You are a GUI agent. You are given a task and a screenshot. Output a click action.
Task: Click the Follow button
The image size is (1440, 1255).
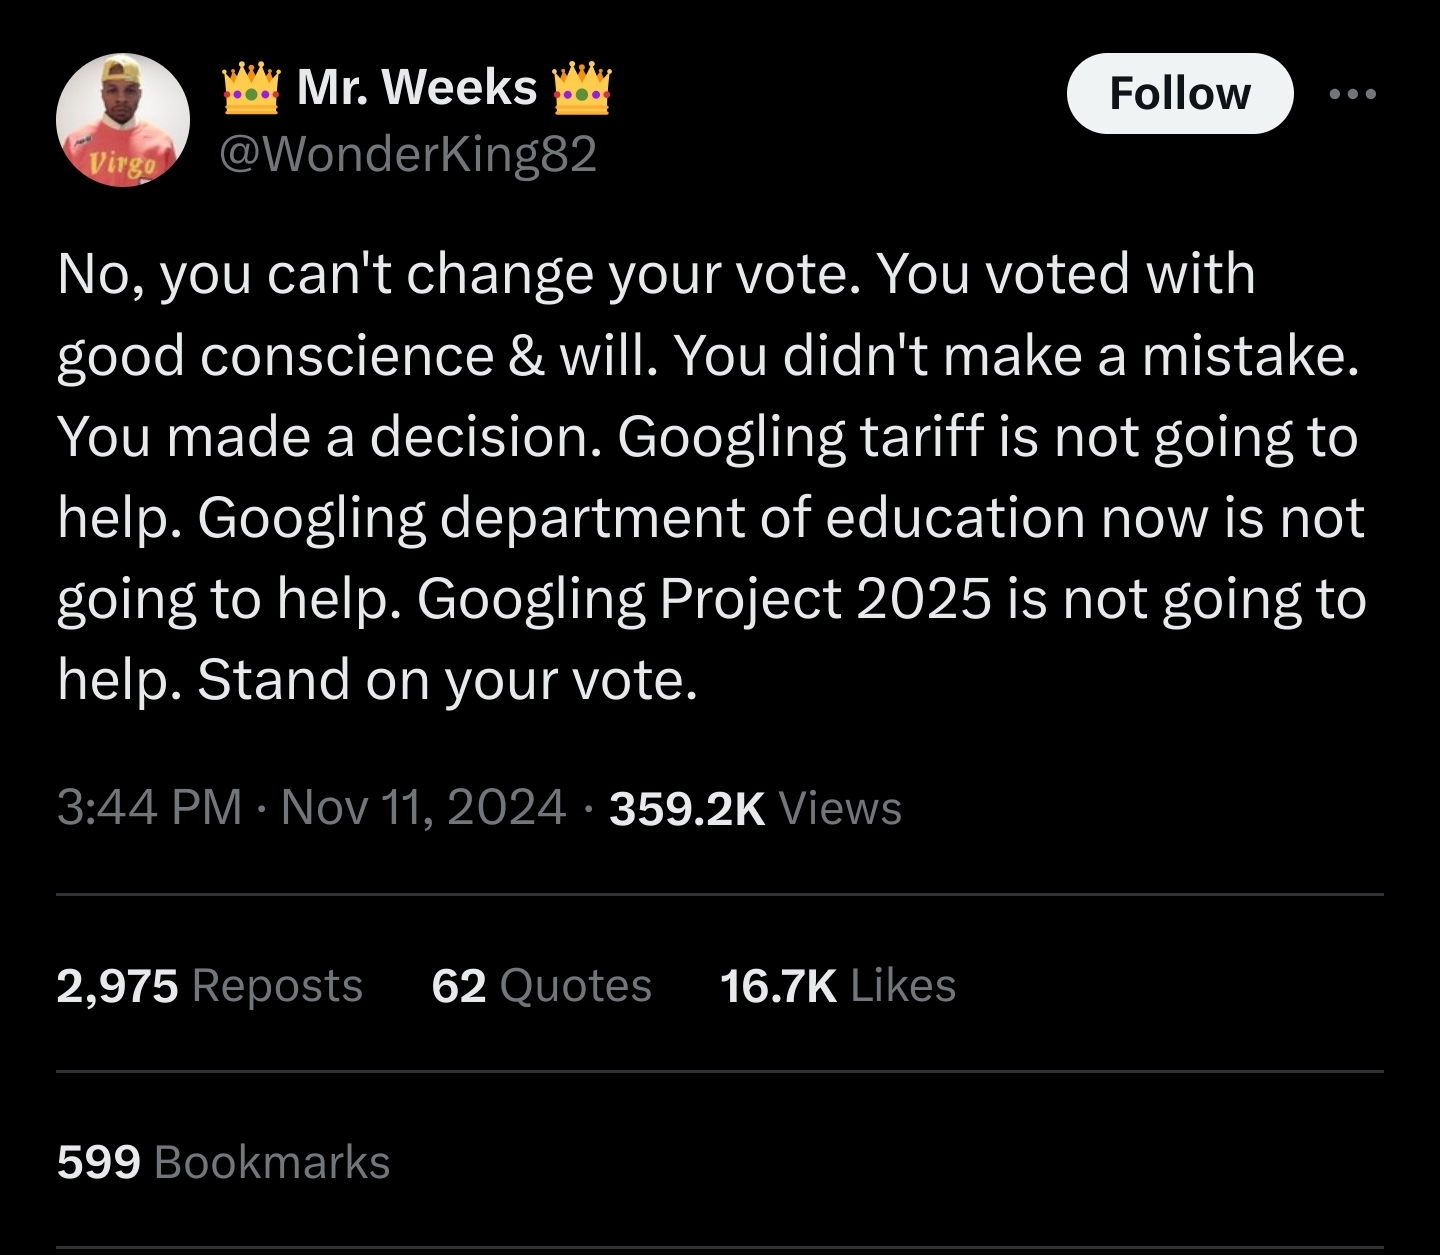1179,94
